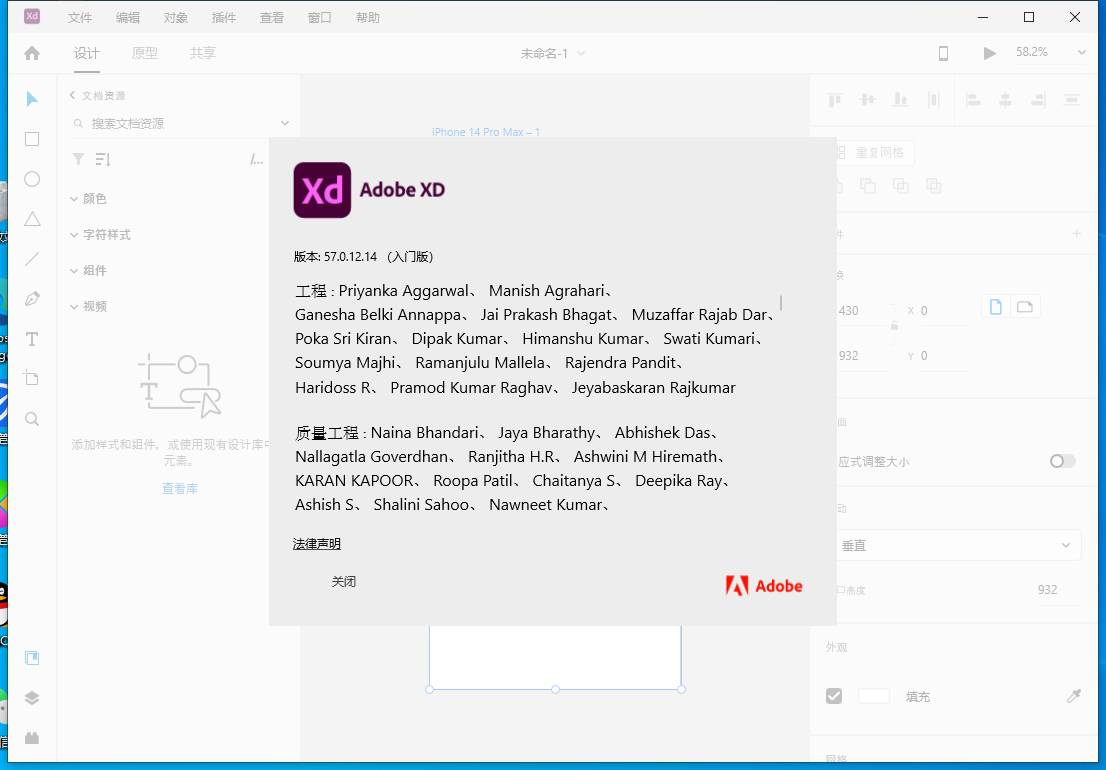Open the Plugins panel

coord(31,738)
